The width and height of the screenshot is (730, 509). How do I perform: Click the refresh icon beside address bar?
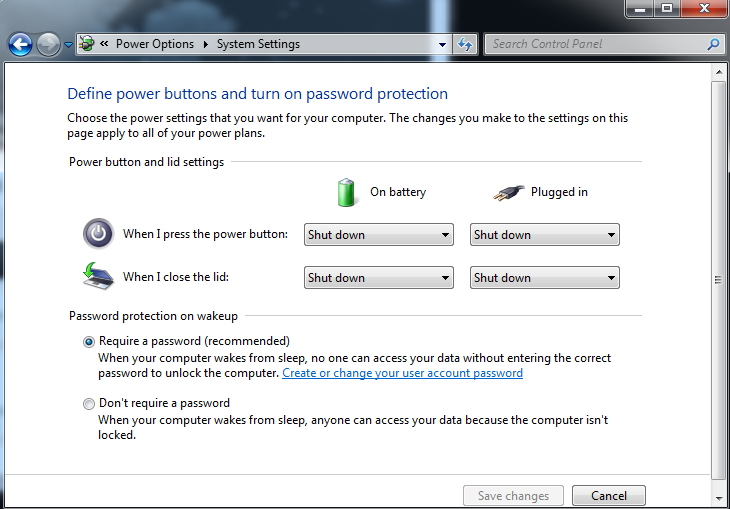[x=465, y=44]
